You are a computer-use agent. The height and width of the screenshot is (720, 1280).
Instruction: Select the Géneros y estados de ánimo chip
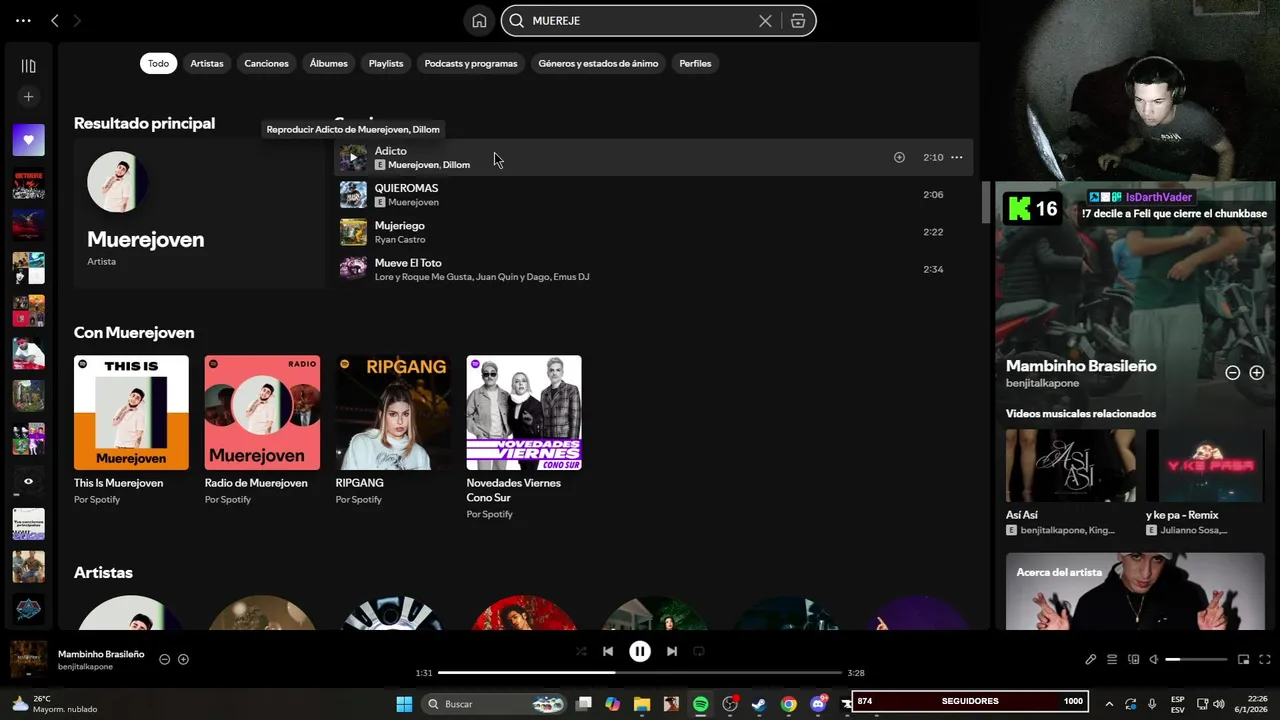click(598, 63)
